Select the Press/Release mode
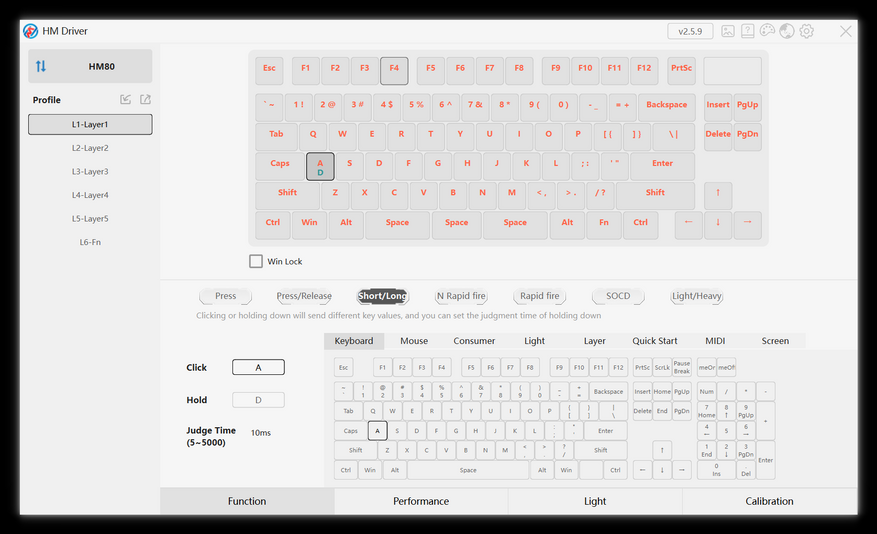This screenshot has width=877, height=534. [304, 296]
